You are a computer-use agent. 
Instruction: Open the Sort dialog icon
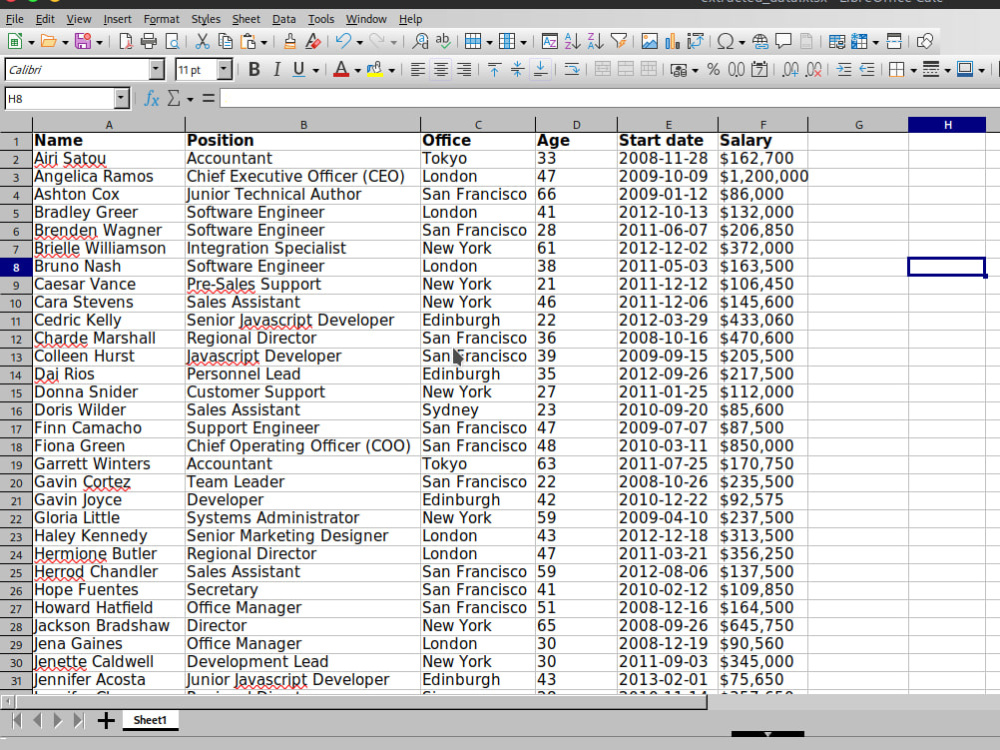(549, 42)
